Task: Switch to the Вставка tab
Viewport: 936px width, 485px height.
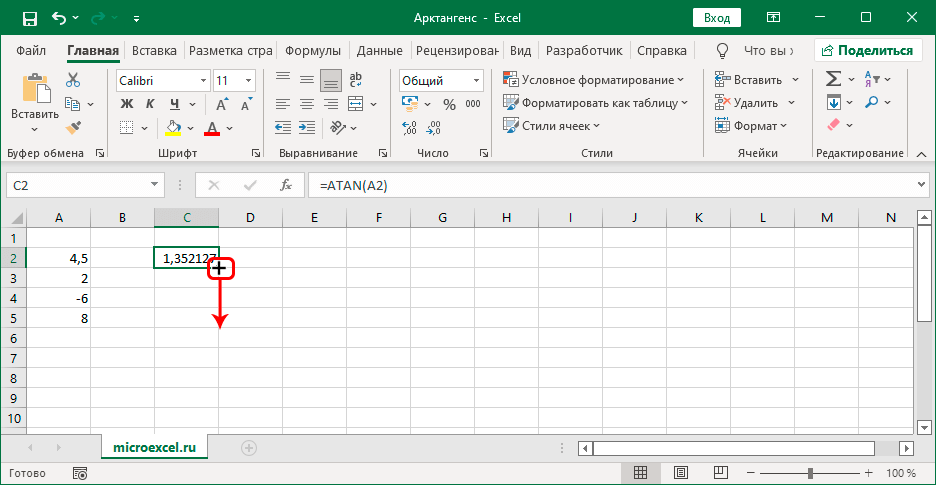Action: click(154, 50)
